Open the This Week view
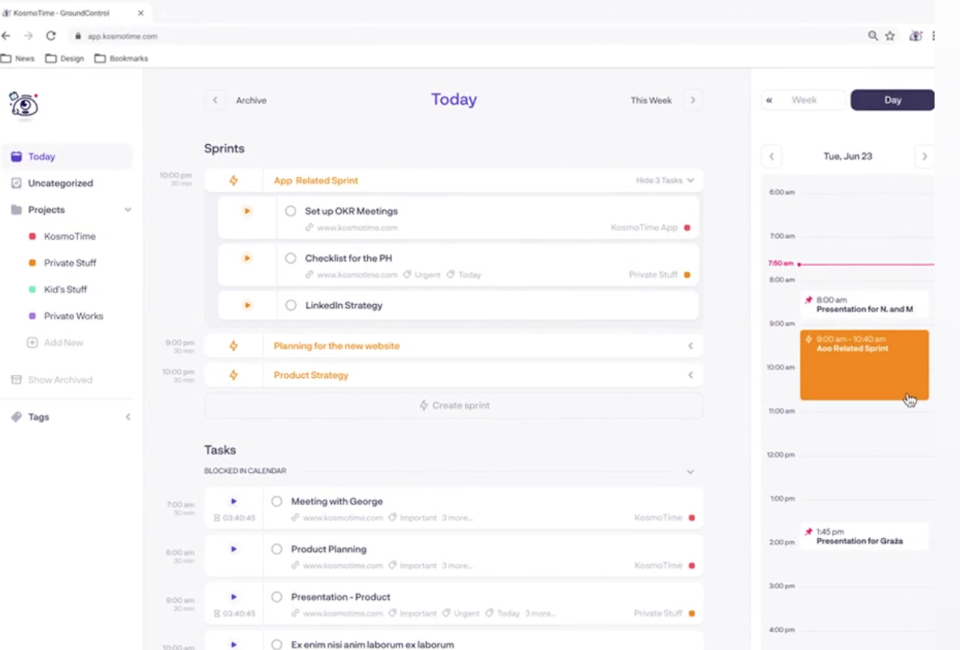The width and height of the screenshot is (960, 650). 650,100
